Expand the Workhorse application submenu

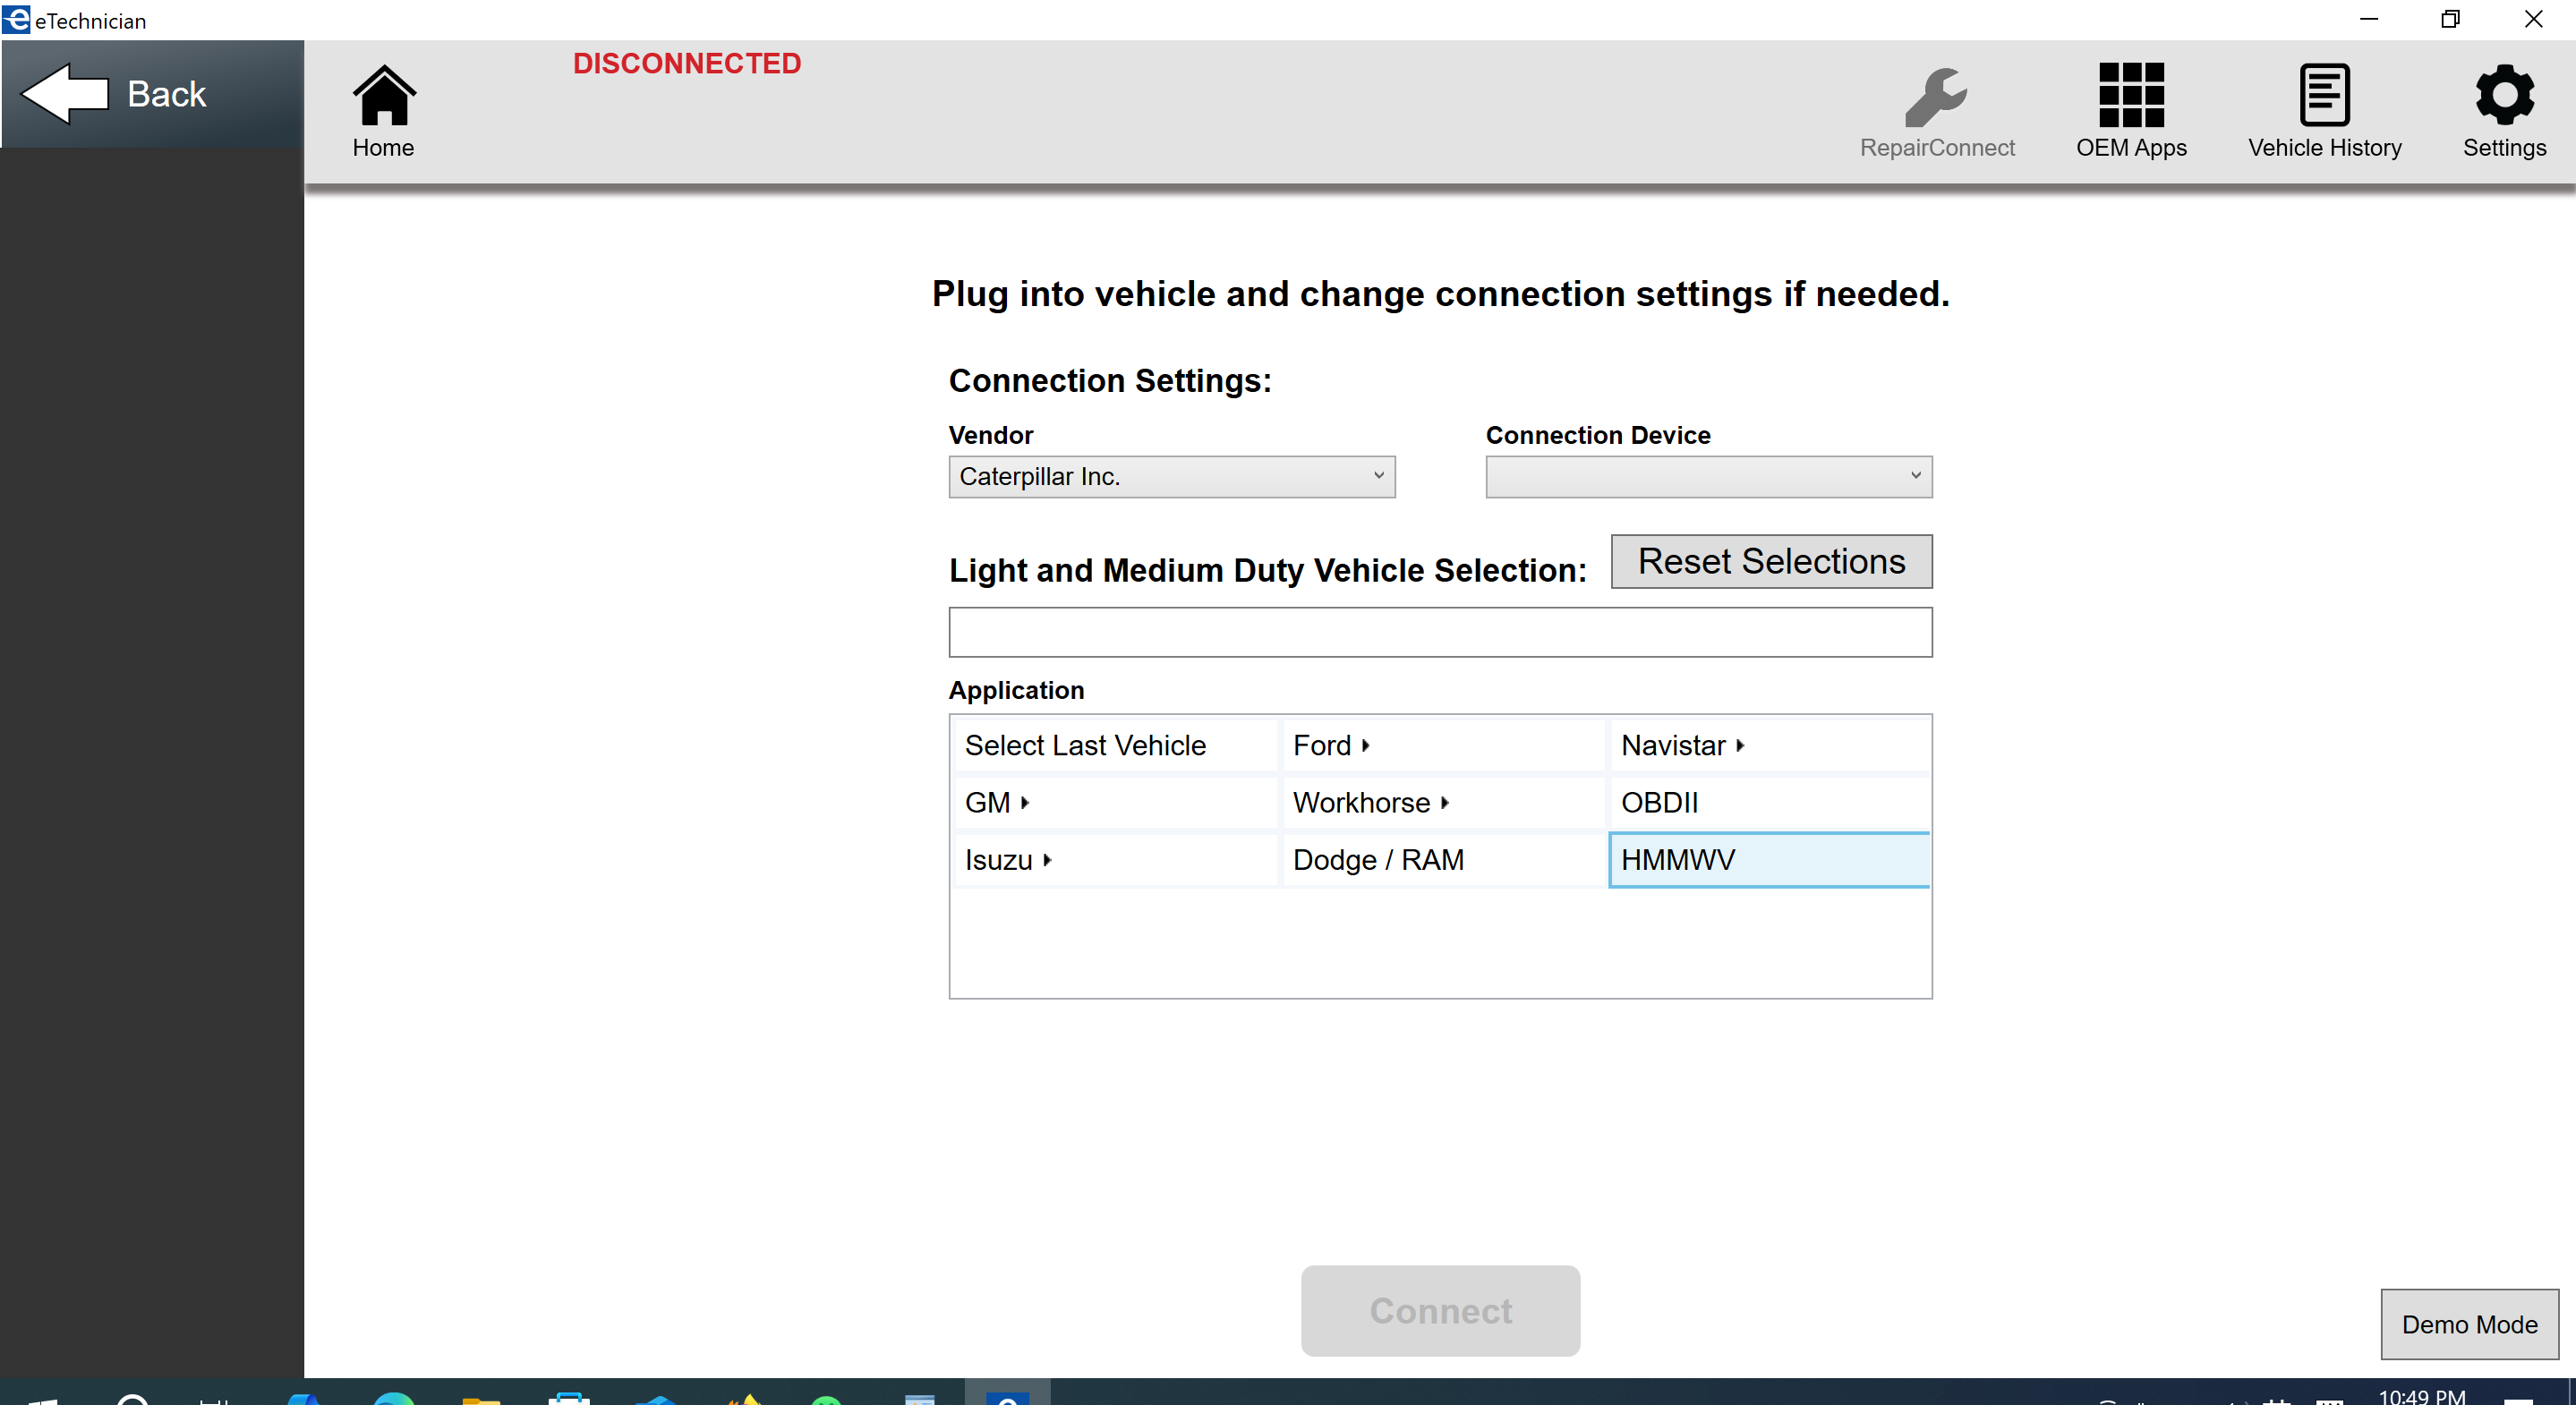pos(1443,802)
